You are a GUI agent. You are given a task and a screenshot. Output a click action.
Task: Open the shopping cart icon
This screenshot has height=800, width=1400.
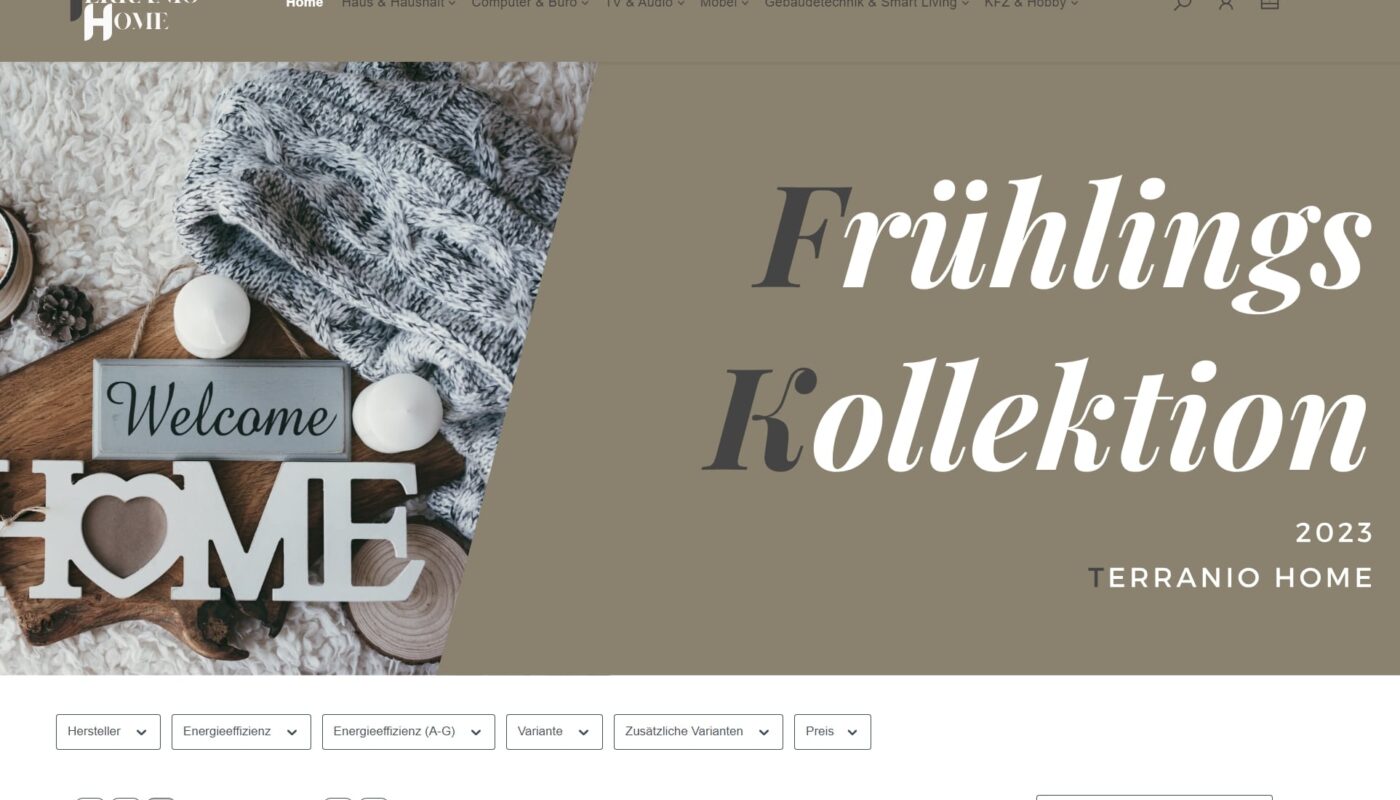[1269, 3]
